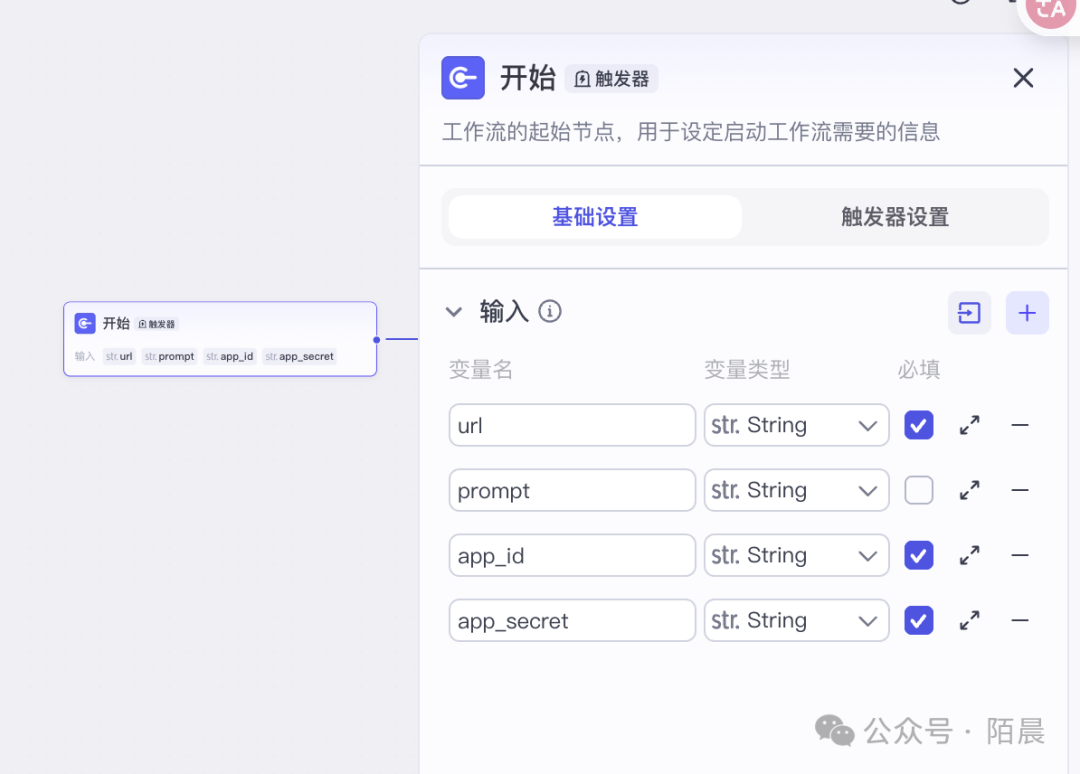The height and width of the screenshot is (774, 1080).
Task: Uncheck required for app_id variable
Action: pos(919,555)
